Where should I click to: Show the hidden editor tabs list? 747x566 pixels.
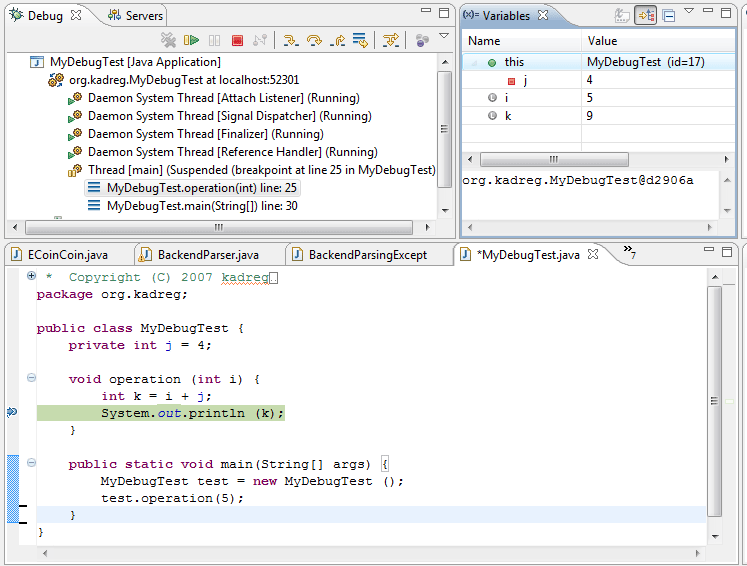[630, 250]
